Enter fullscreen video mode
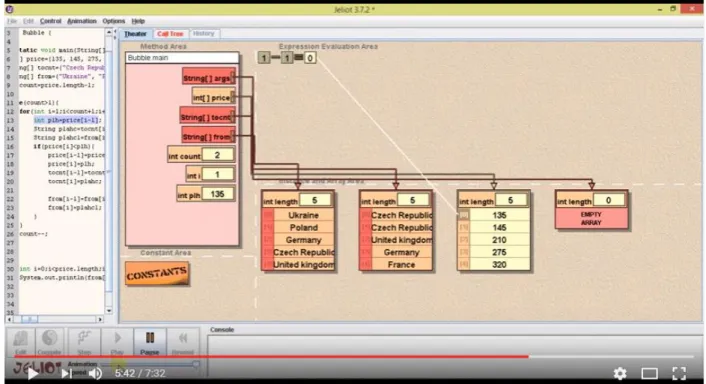 pyautogui.click(x=679, y=373)
